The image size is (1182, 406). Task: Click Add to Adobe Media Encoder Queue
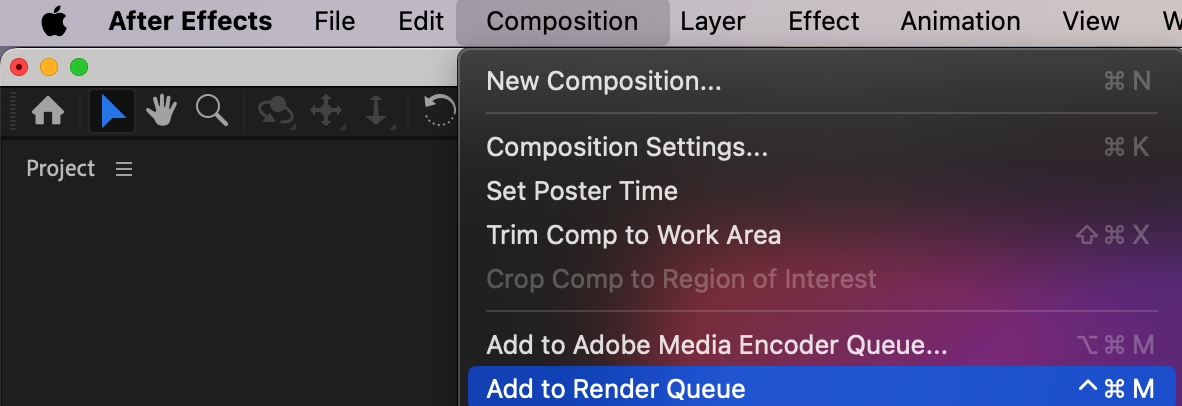(716, 346)
